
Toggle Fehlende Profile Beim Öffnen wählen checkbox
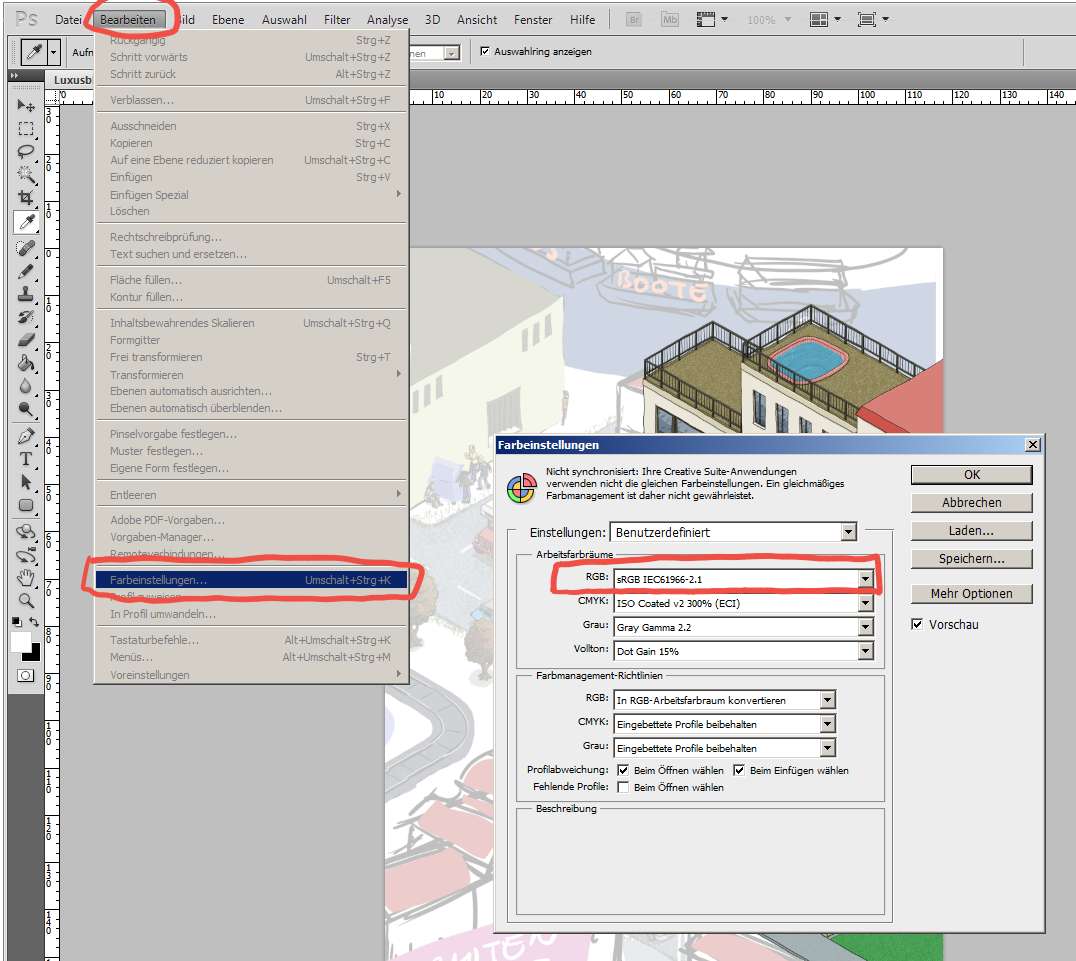click(623, 787)
